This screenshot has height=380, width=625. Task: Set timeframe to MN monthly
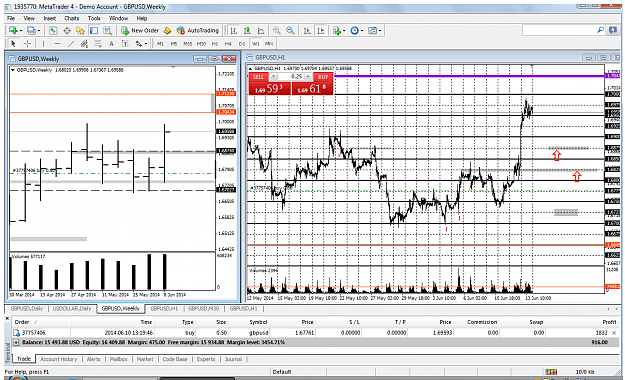[x=269, y=43]
